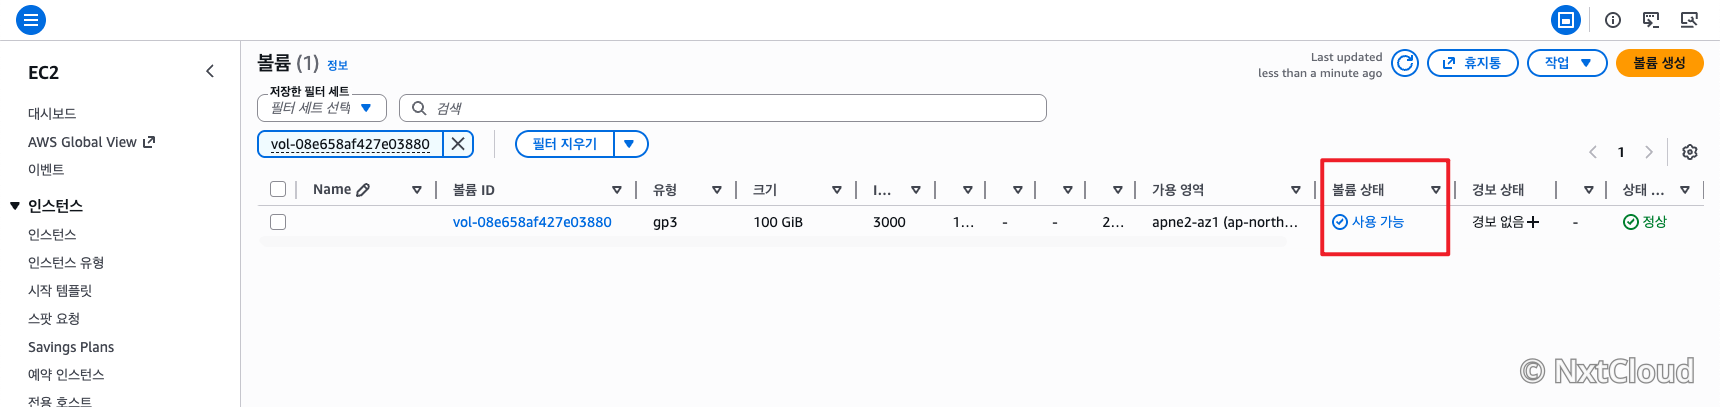Open the 작업 actions dropdown
This screenshot has height=407, width=1720.
(1567, 63)
